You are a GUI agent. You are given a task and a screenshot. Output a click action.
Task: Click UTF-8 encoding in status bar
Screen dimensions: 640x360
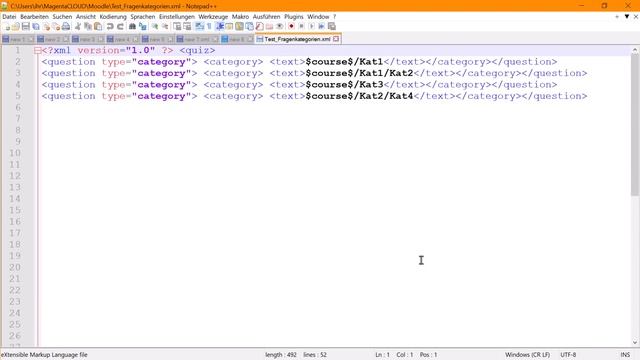(x=568, y=355)
